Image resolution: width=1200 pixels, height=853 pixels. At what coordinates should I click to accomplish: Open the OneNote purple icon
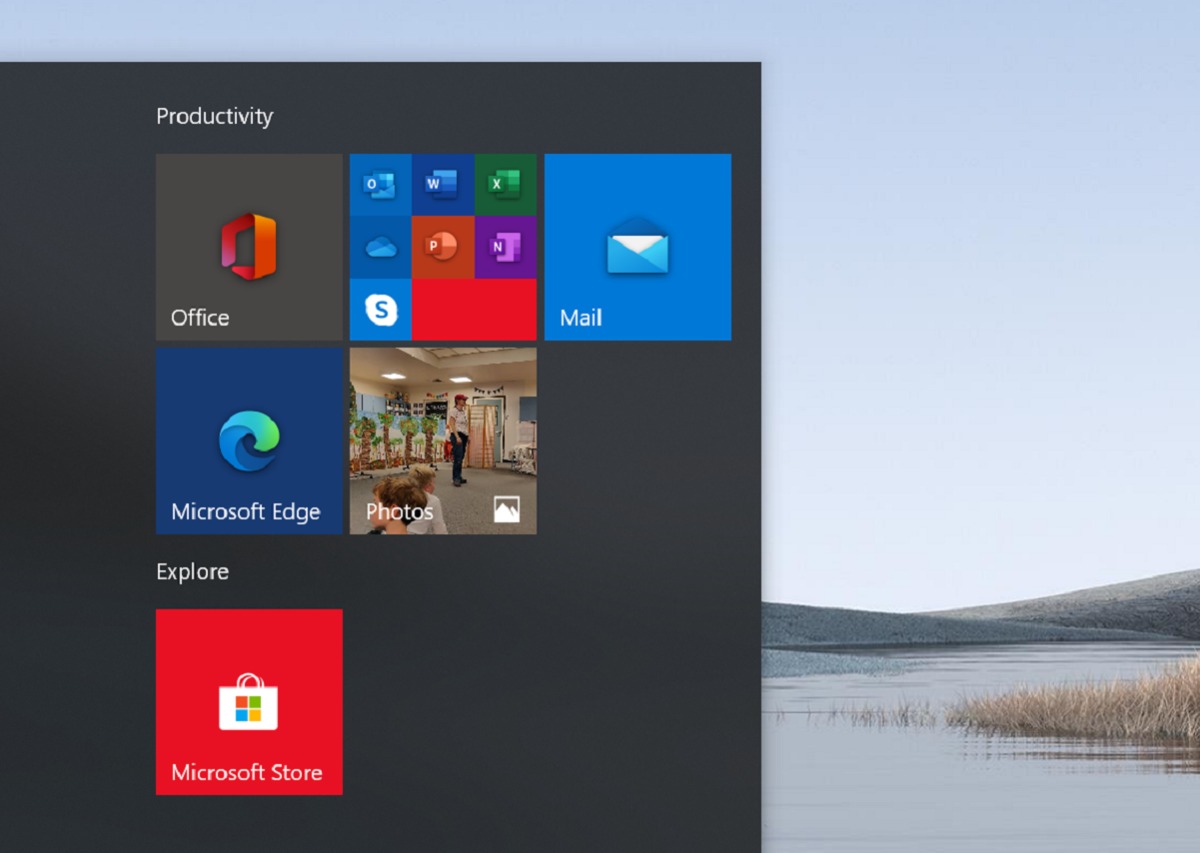click(505, 247)
